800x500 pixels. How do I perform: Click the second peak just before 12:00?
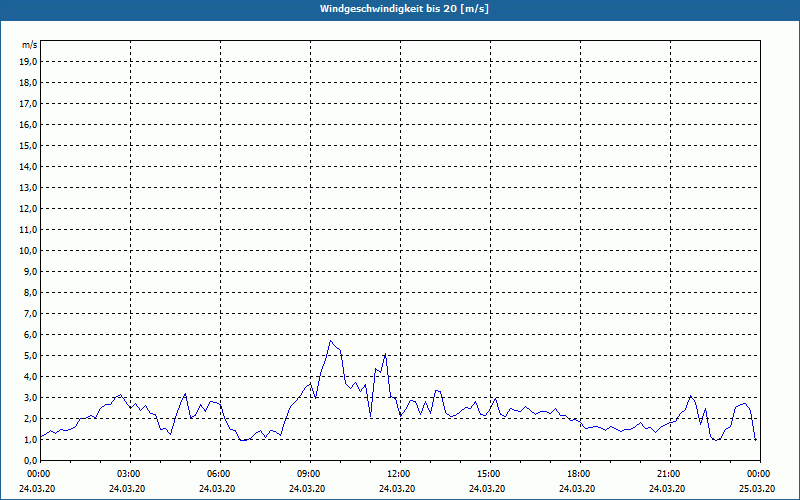385,354
